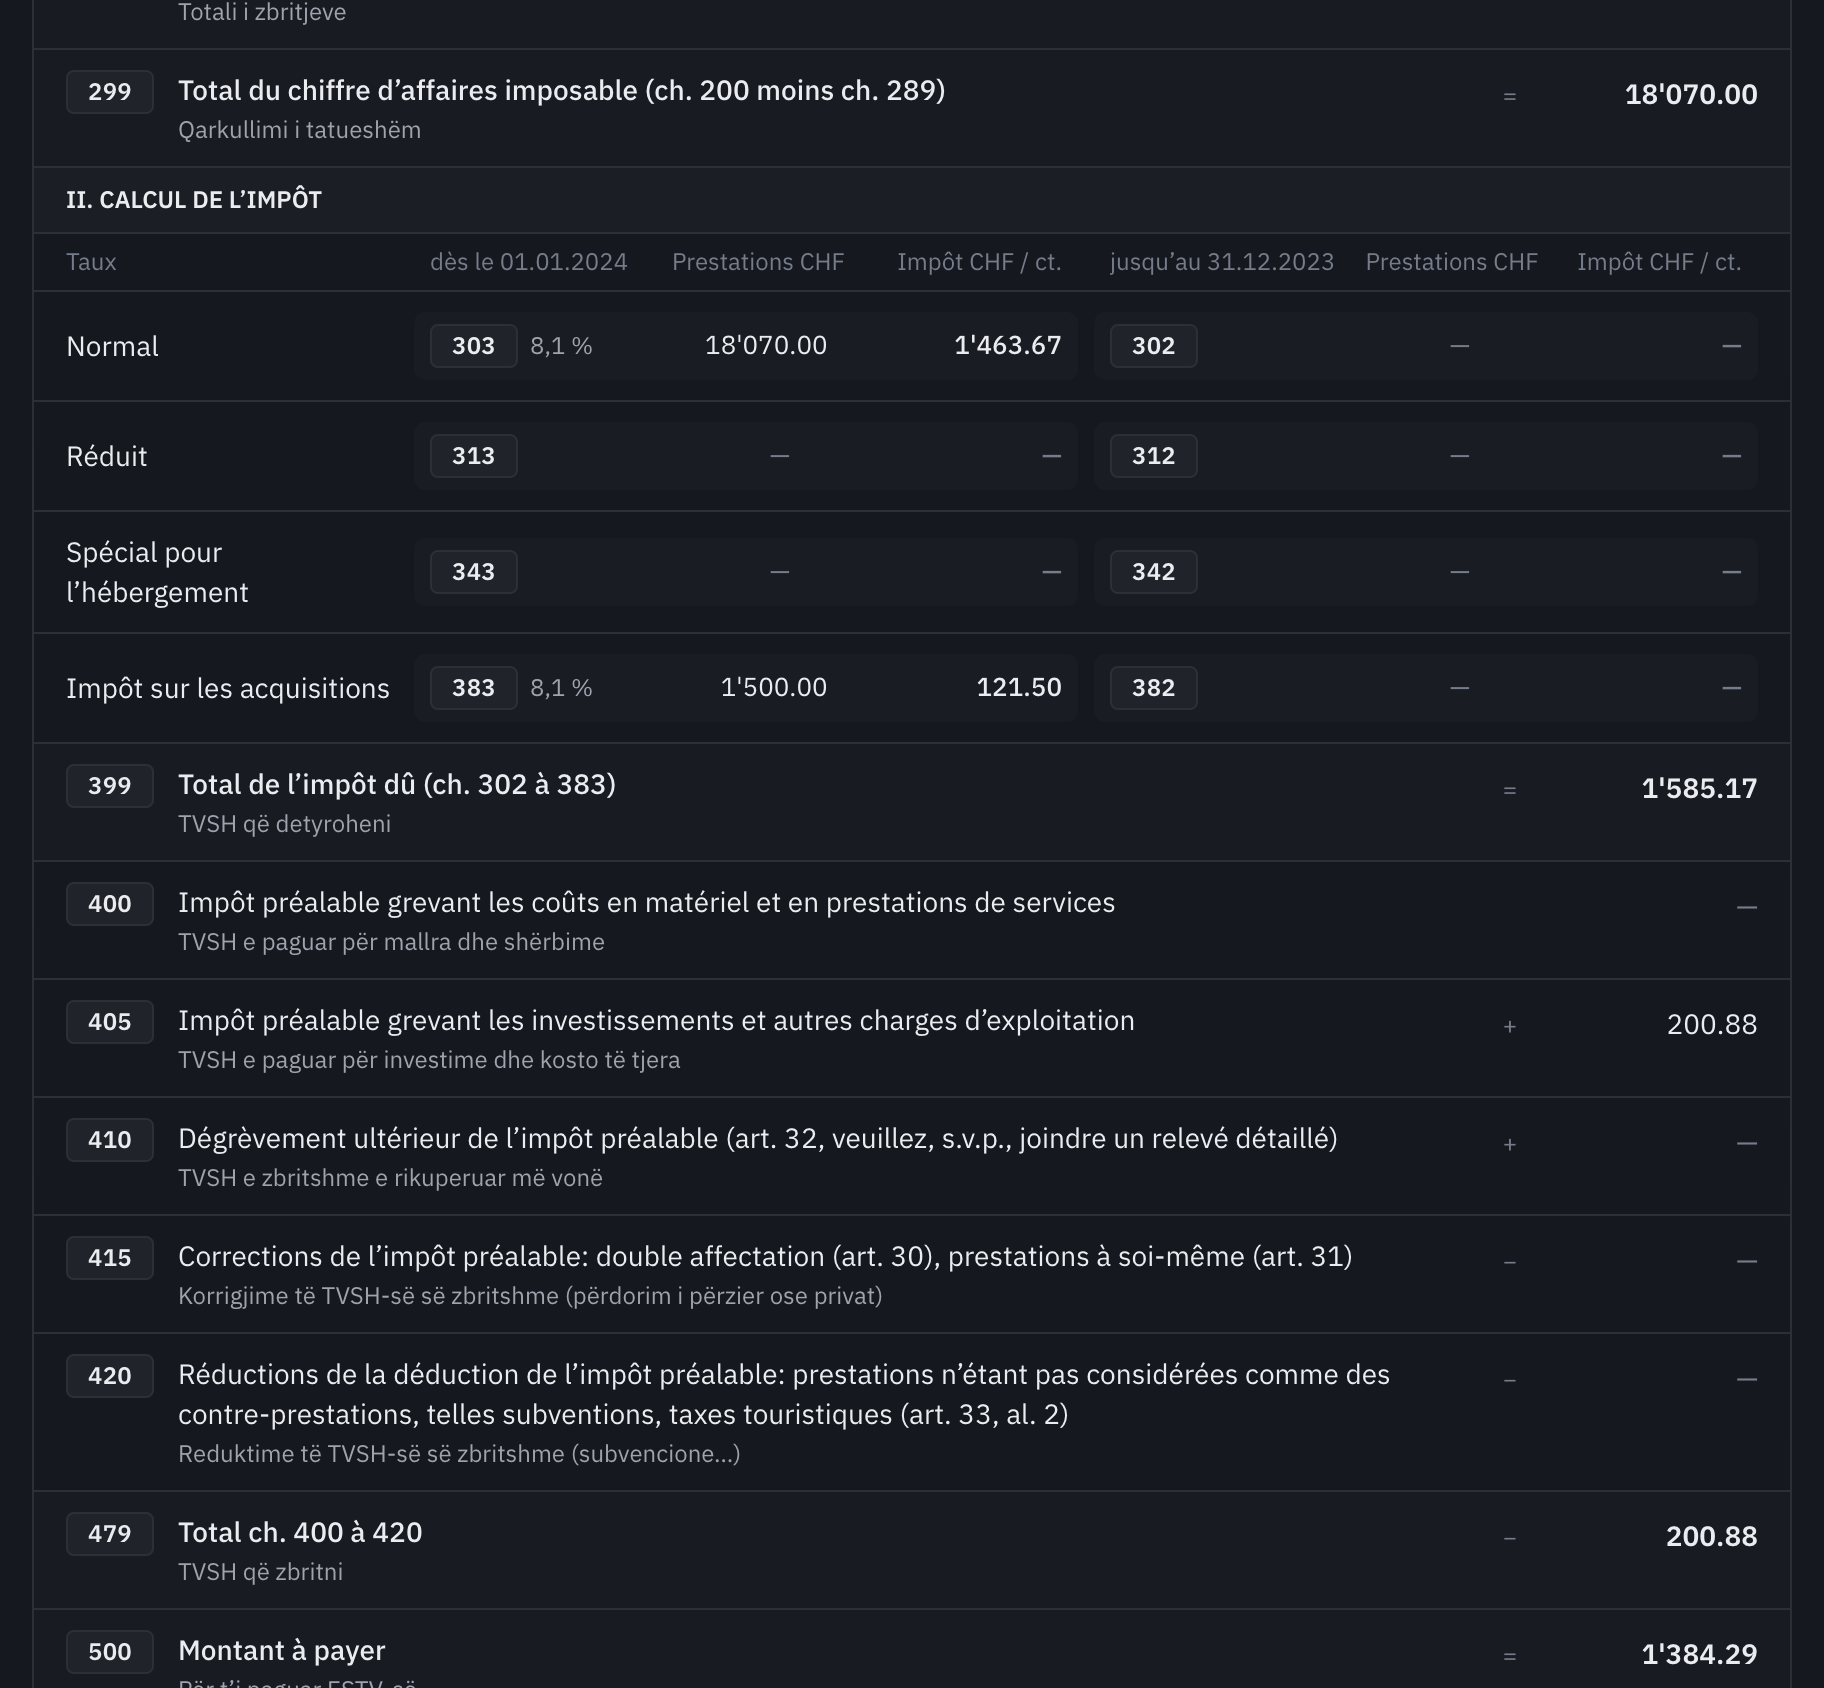
Task: Select the 1'500.00 acquisitions prestations value
Action: pyautogui.click(x=774, y=687)
